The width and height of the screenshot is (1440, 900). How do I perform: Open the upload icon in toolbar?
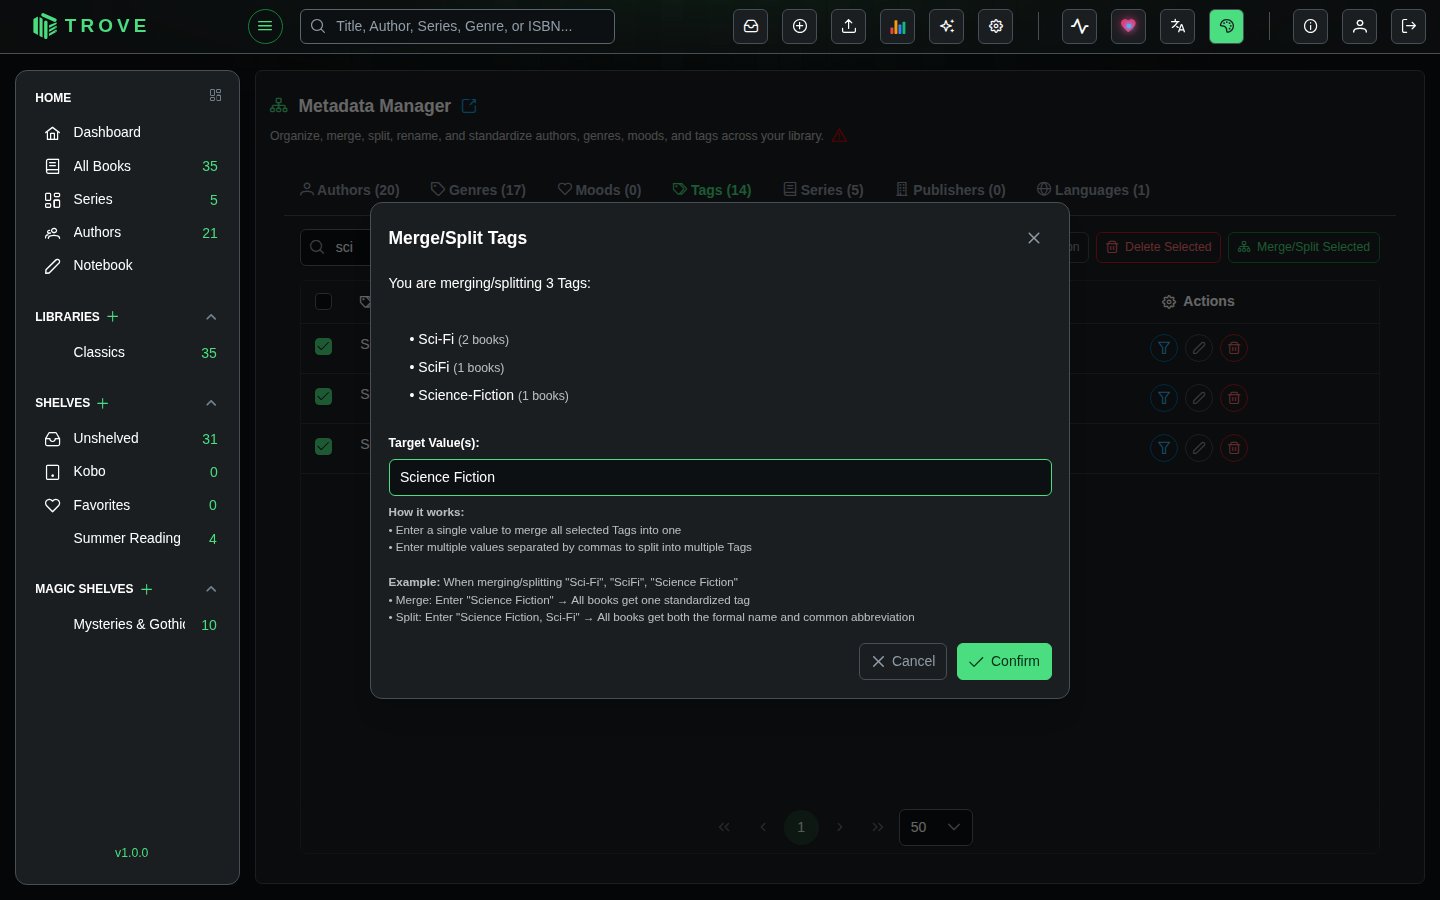point(849,26)
